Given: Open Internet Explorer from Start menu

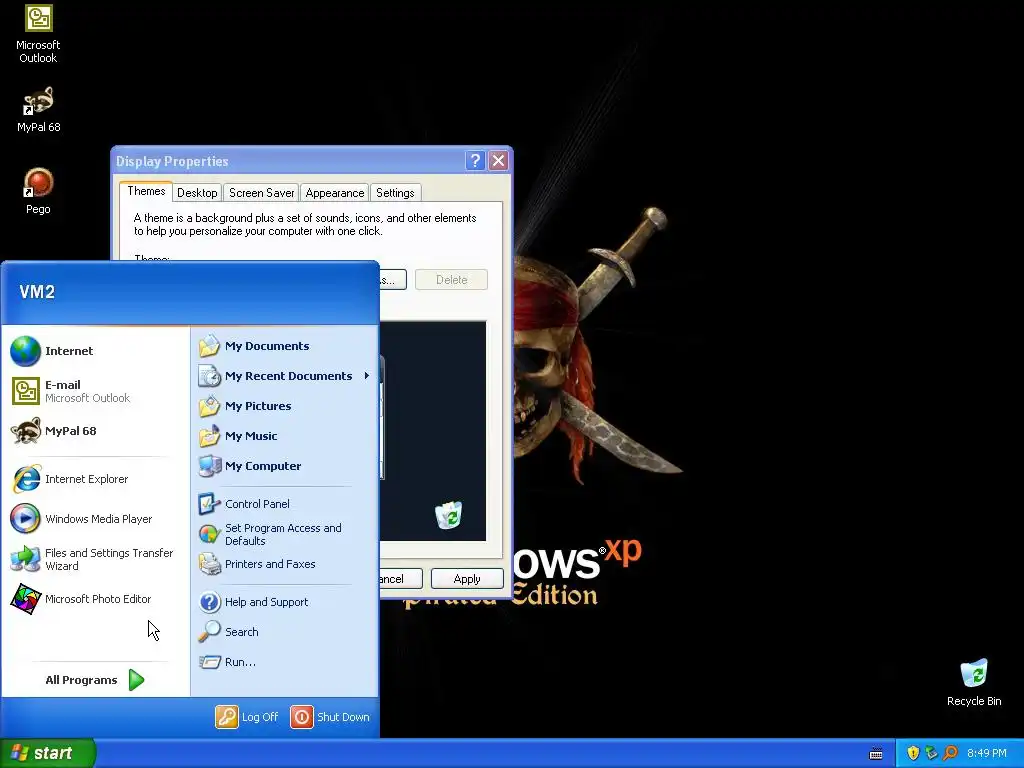Looking at the screenshot, I should click(96, 479).
